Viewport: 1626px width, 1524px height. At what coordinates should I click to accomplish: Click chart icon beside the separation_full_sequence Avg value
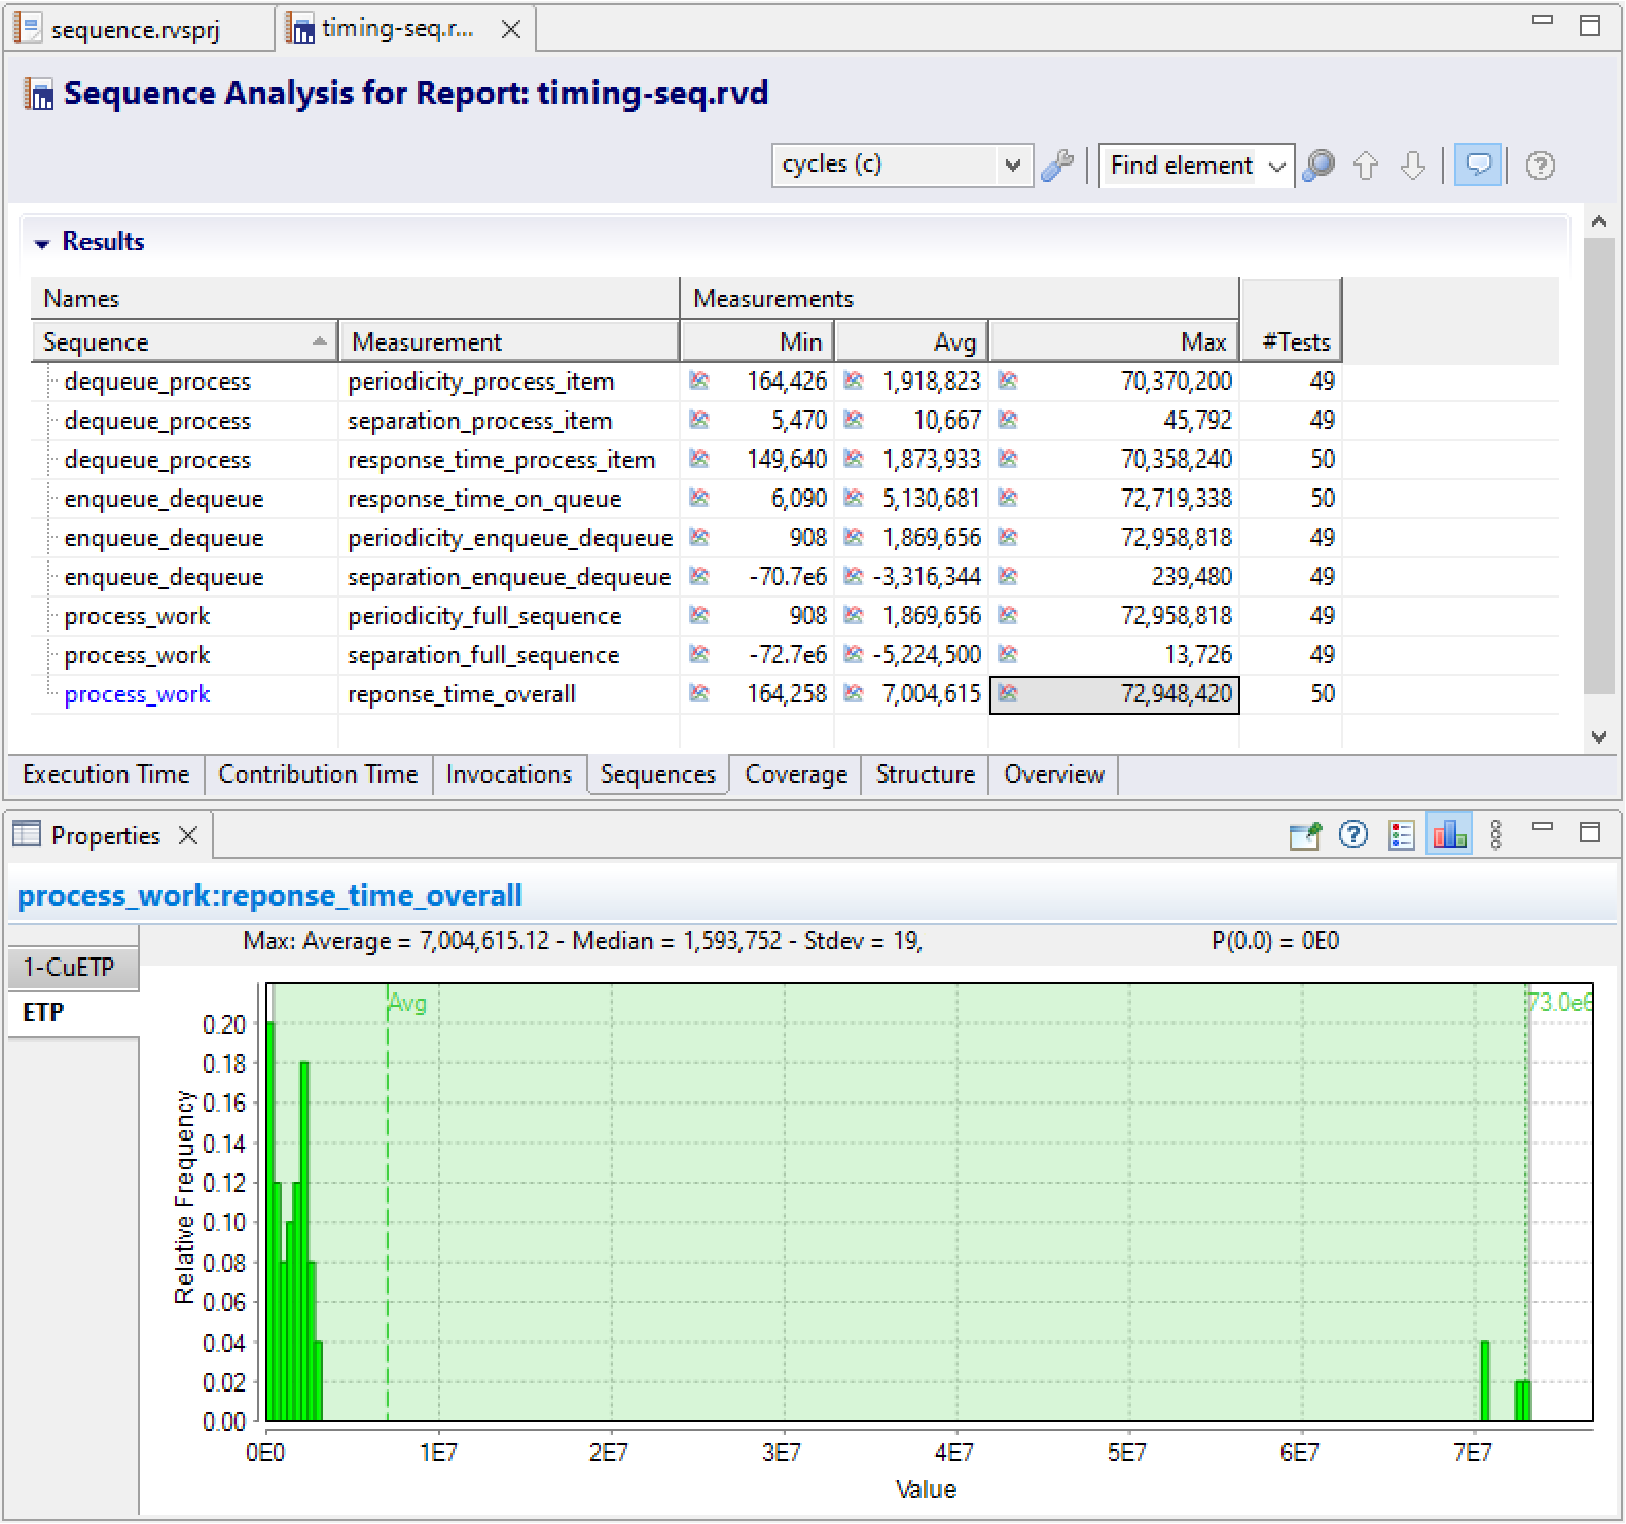(853, 654)
